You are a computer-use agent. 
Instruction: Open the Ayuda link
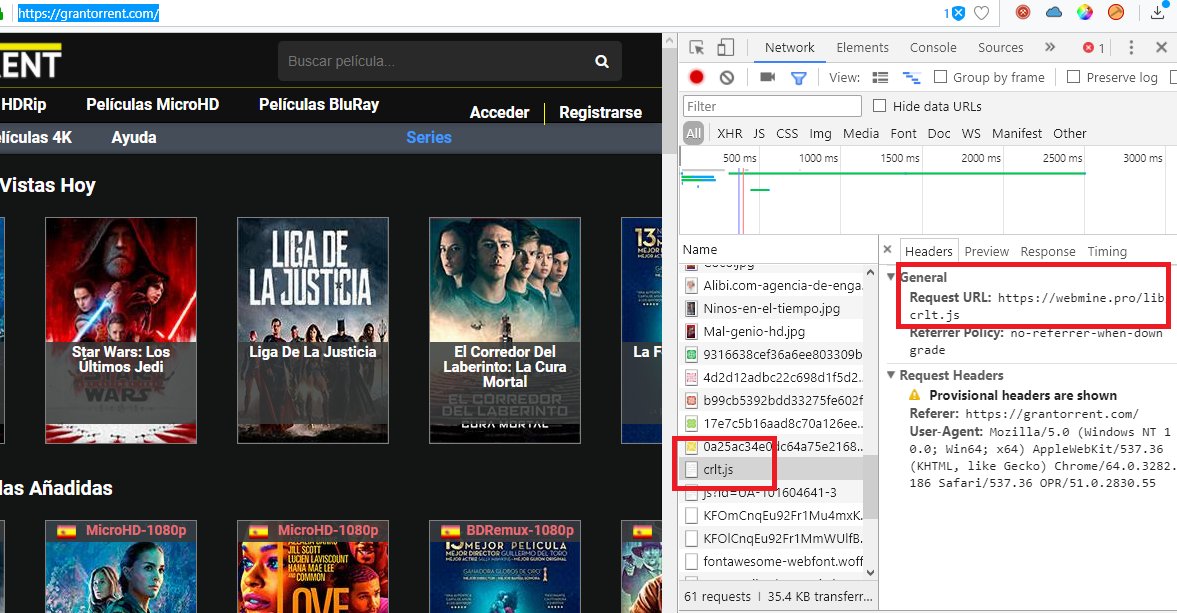click(x=134, y=137)
